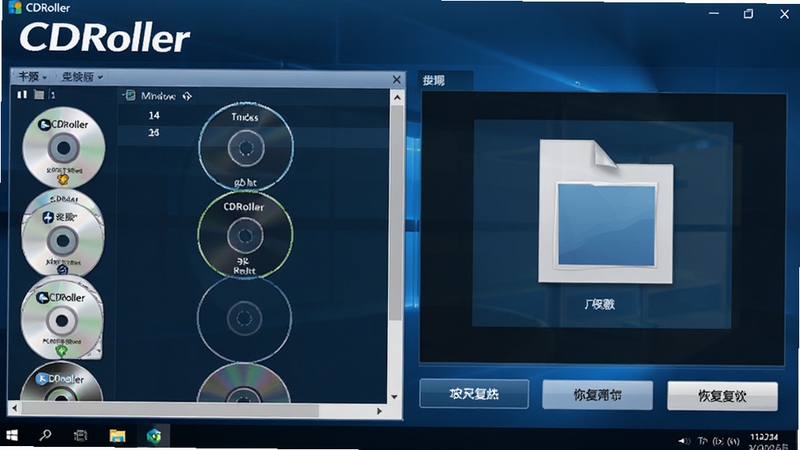Minimize the CDRoller window

pos(714,13)
